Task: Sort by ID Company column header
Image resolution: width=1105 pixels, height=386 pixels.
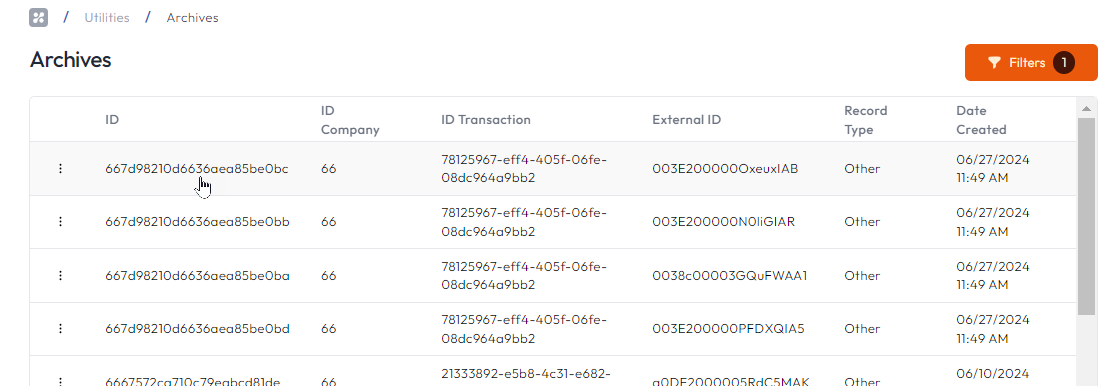Action: [x=350, y=120]
